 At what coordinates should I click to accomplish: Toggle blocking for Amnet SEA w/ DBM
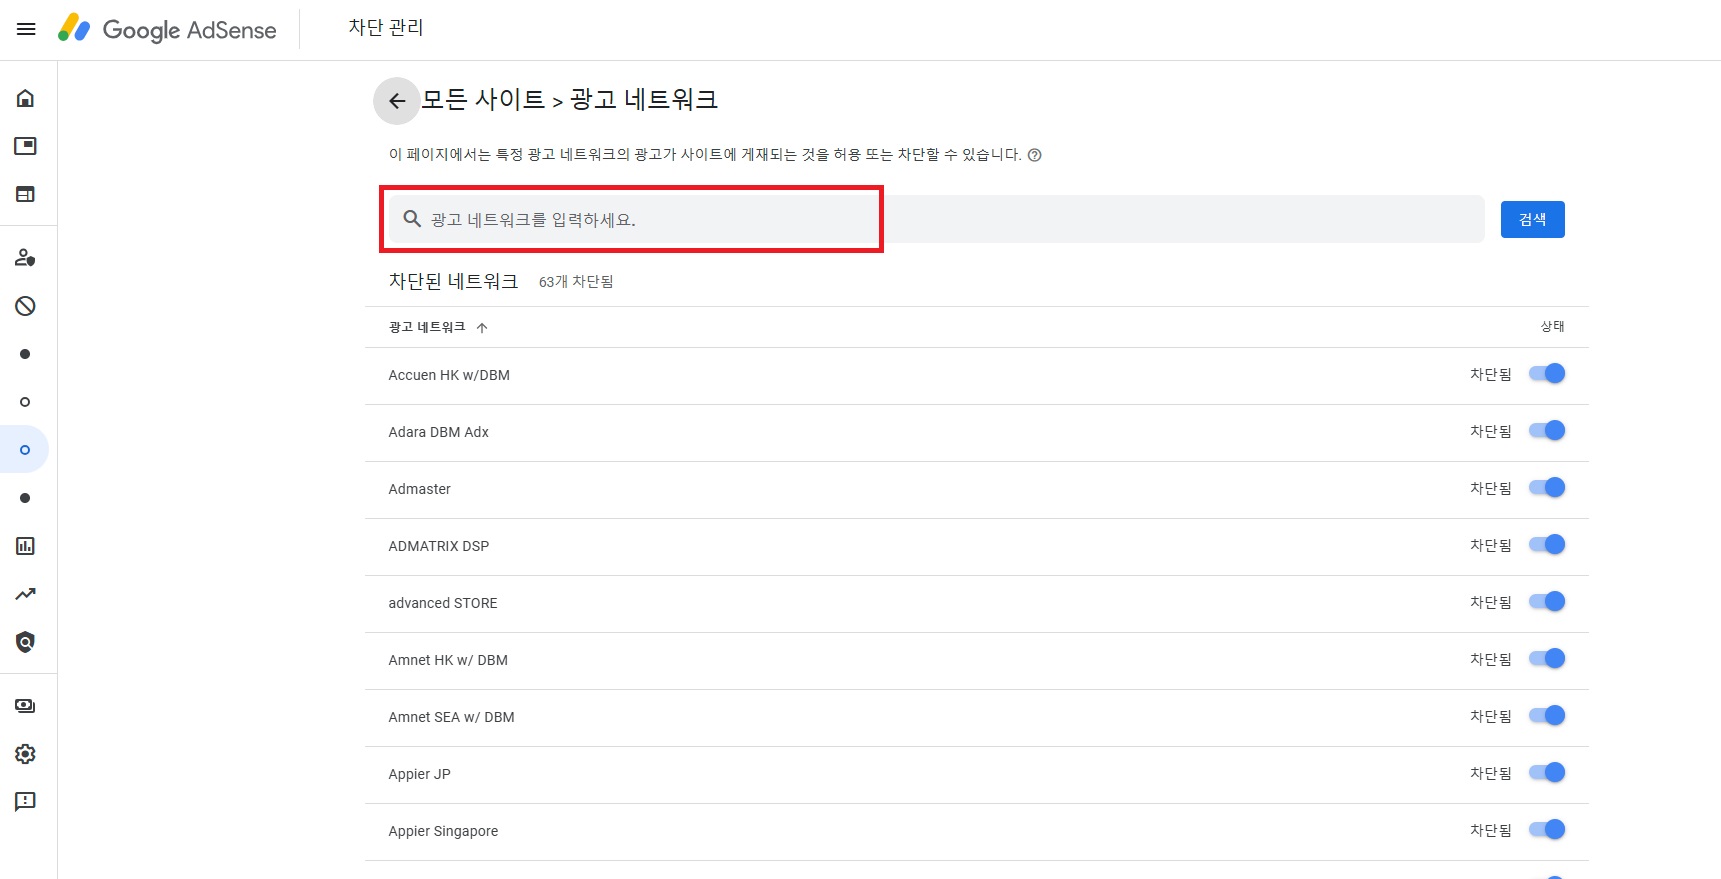tap(1547, 716)
